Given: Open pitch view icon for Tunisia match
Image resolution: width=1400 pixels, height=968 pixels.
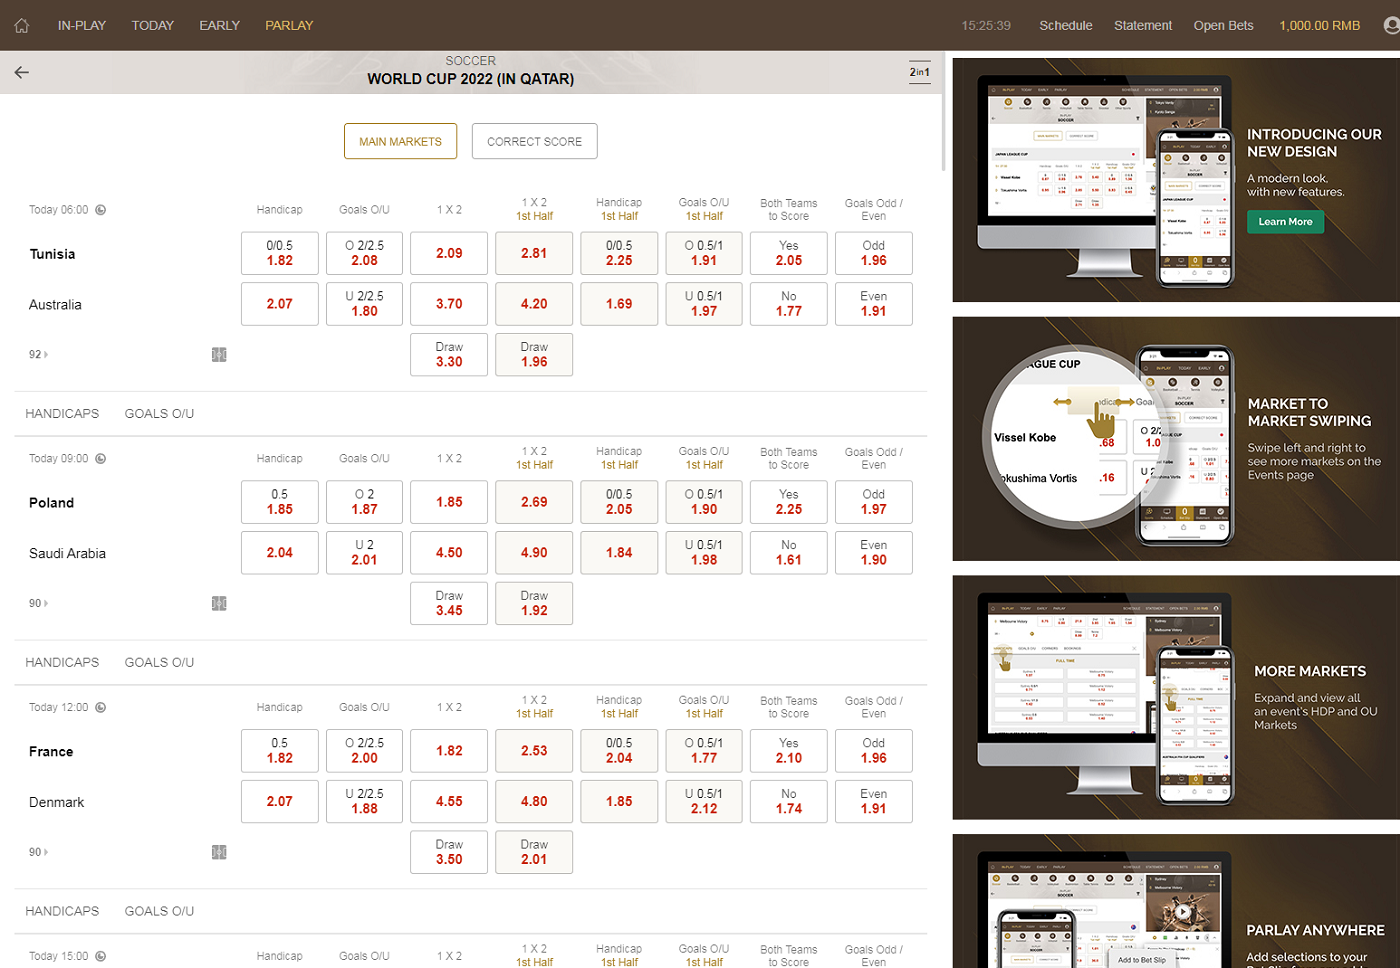Looking at the screenshot, I should point(219,355).
